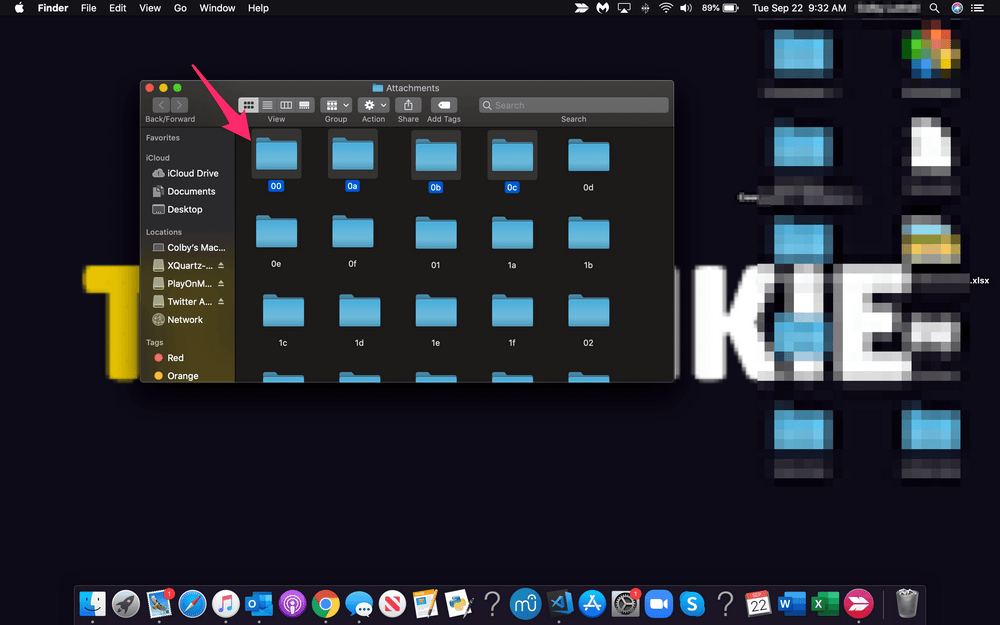Open the Go menu in the menu bar
This screenshot has width=1000, height=625.
[178, 7]
